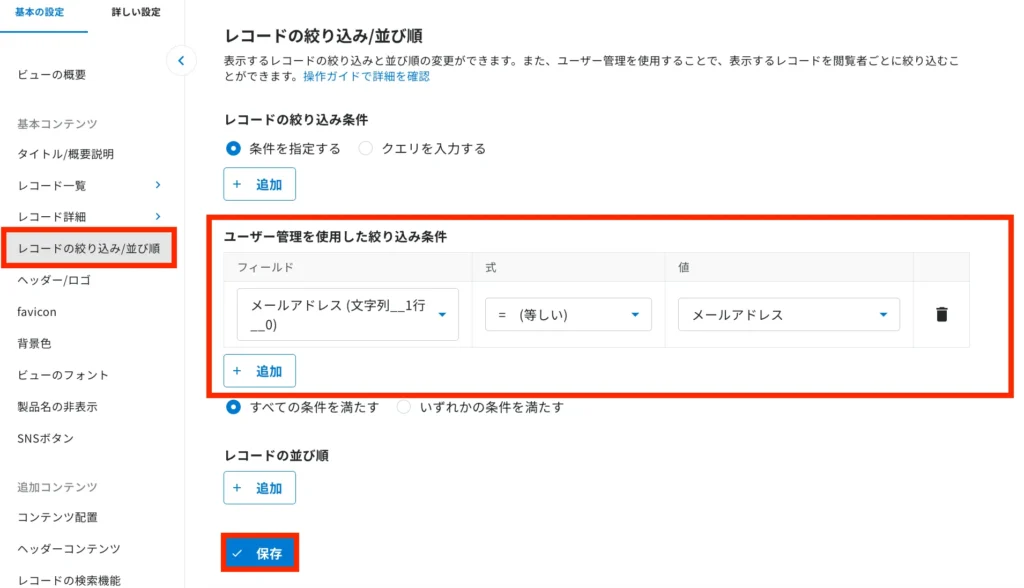Viewport: 1024px width, 588px height.
Task: Open the 式 dropdown showing = (等しい)
Action: tap(568, 314)
